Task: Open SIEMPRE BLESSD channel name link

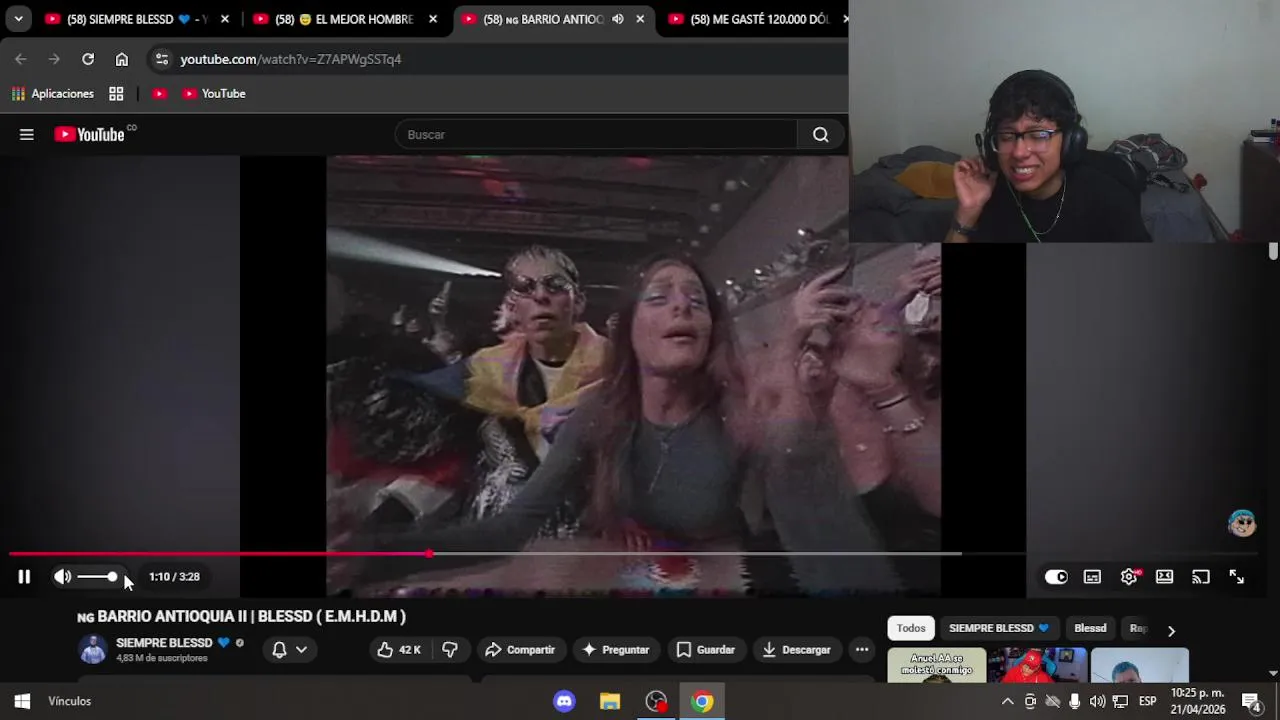Action: [164, 643]
